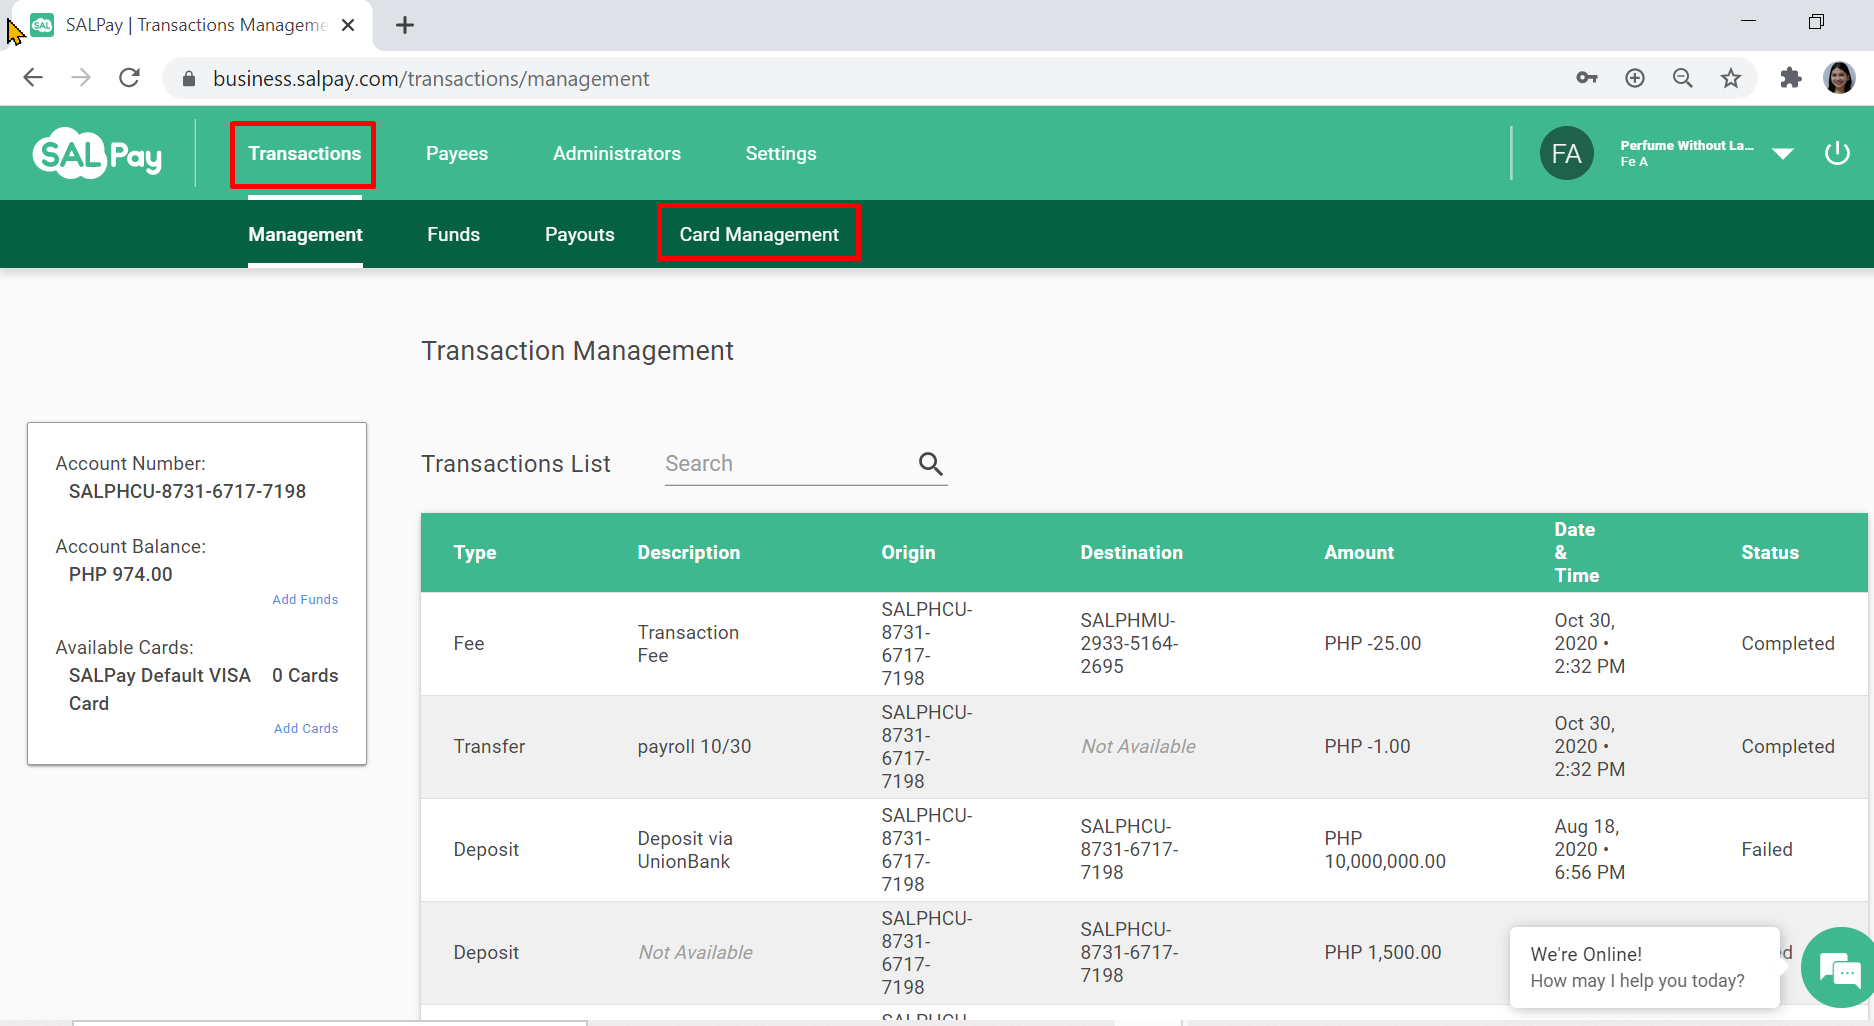
Task: Click the 0 Cards count
Action: pos(305,676)
